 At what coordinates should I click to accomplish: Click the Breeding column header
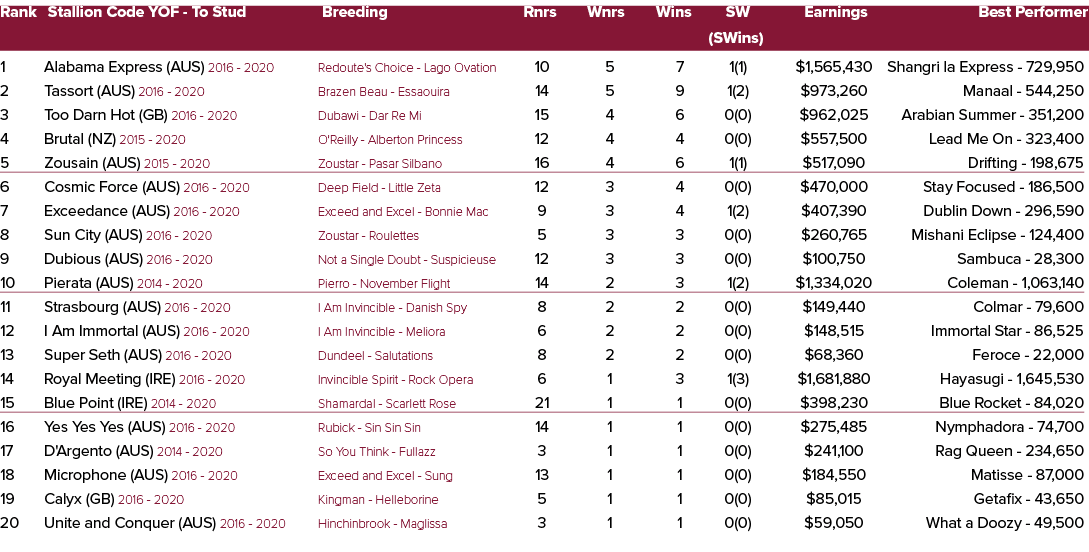click(x=355, y=12)
